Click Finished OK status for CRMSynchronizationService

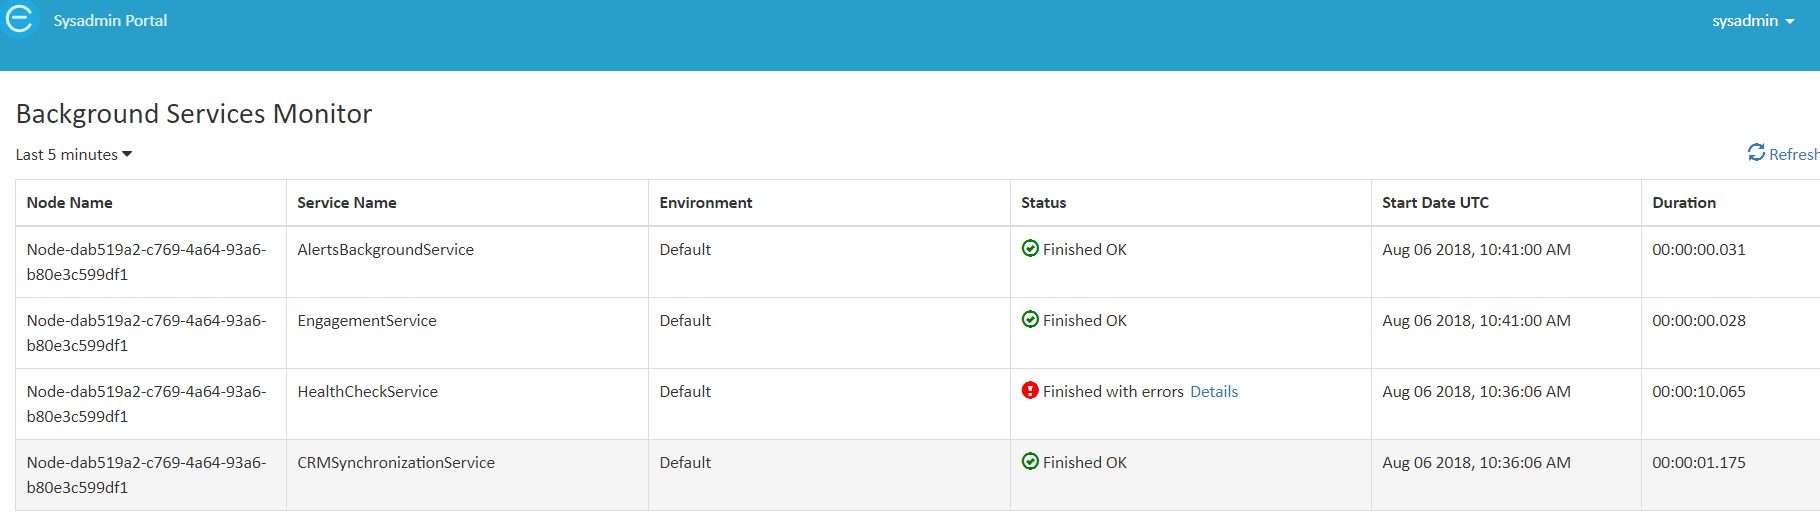coord(1085,463)
